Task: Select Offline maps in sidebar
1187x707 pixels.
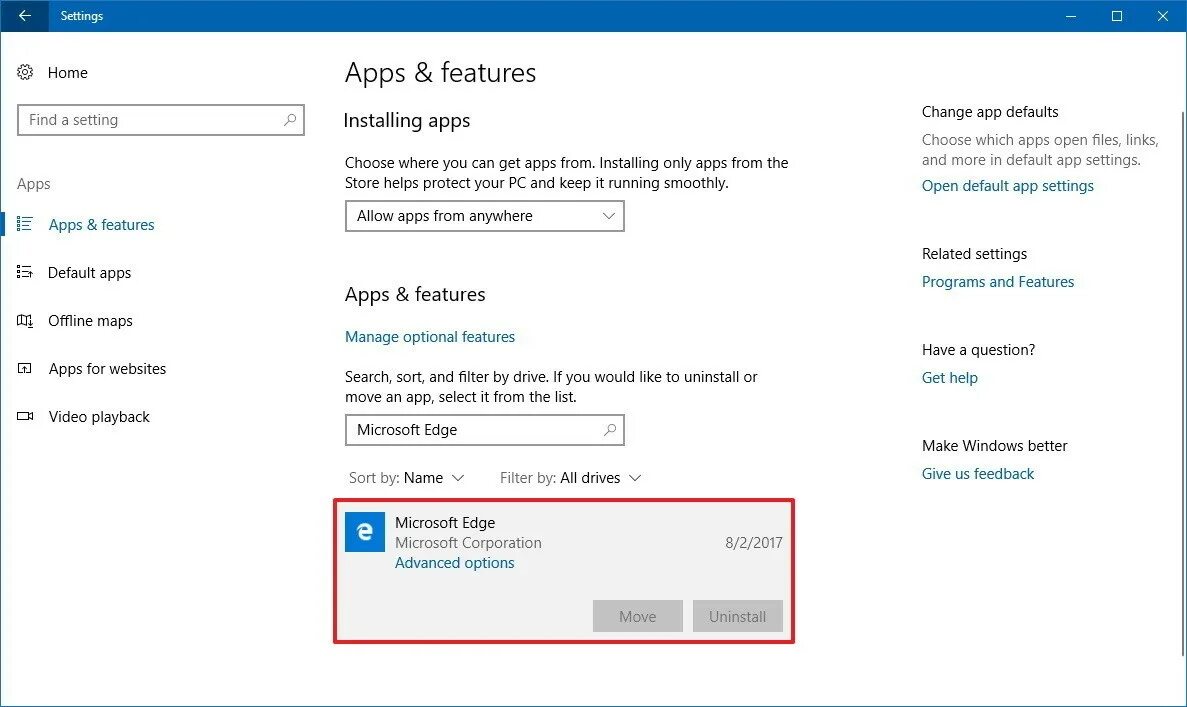Action: pyautogui.click(x=90, y=321)
